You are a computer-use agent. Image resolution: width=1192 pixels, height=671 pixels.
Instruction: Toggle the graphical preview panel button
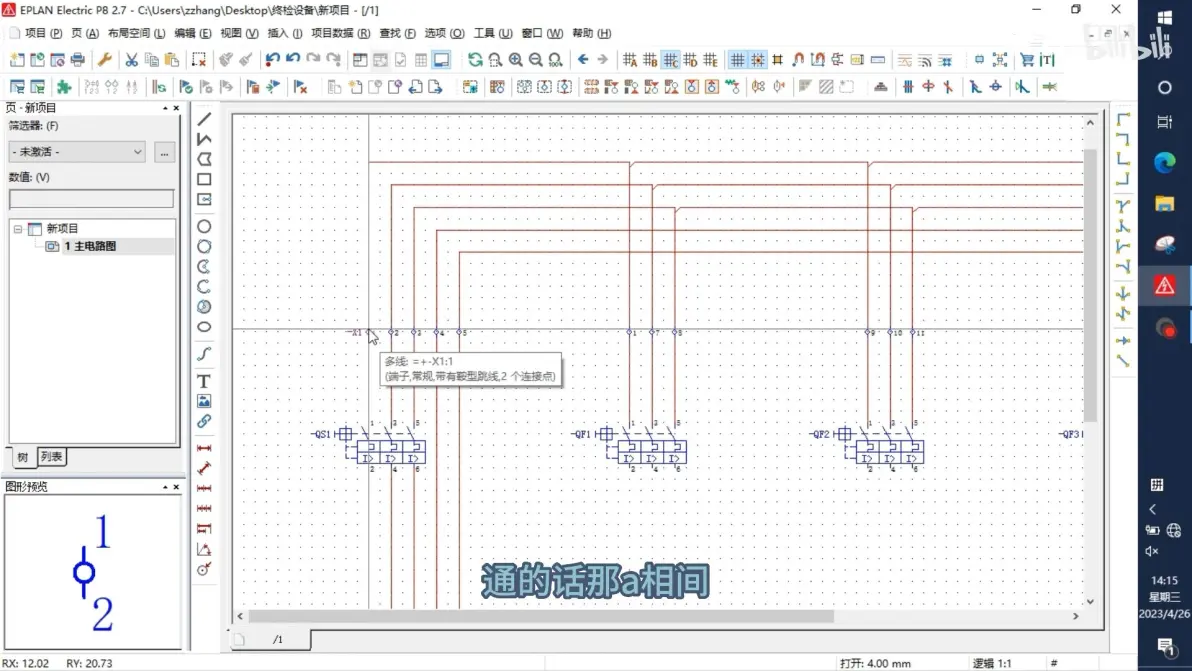click(x=441, y=59)
